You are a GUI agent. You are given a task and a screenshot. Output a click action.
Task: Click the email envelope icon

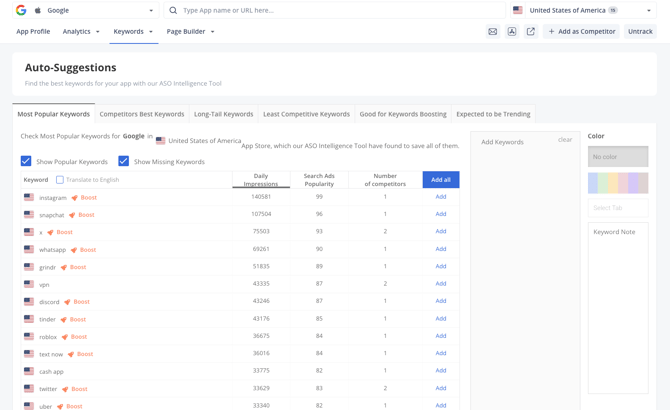[x=493, y=31]
